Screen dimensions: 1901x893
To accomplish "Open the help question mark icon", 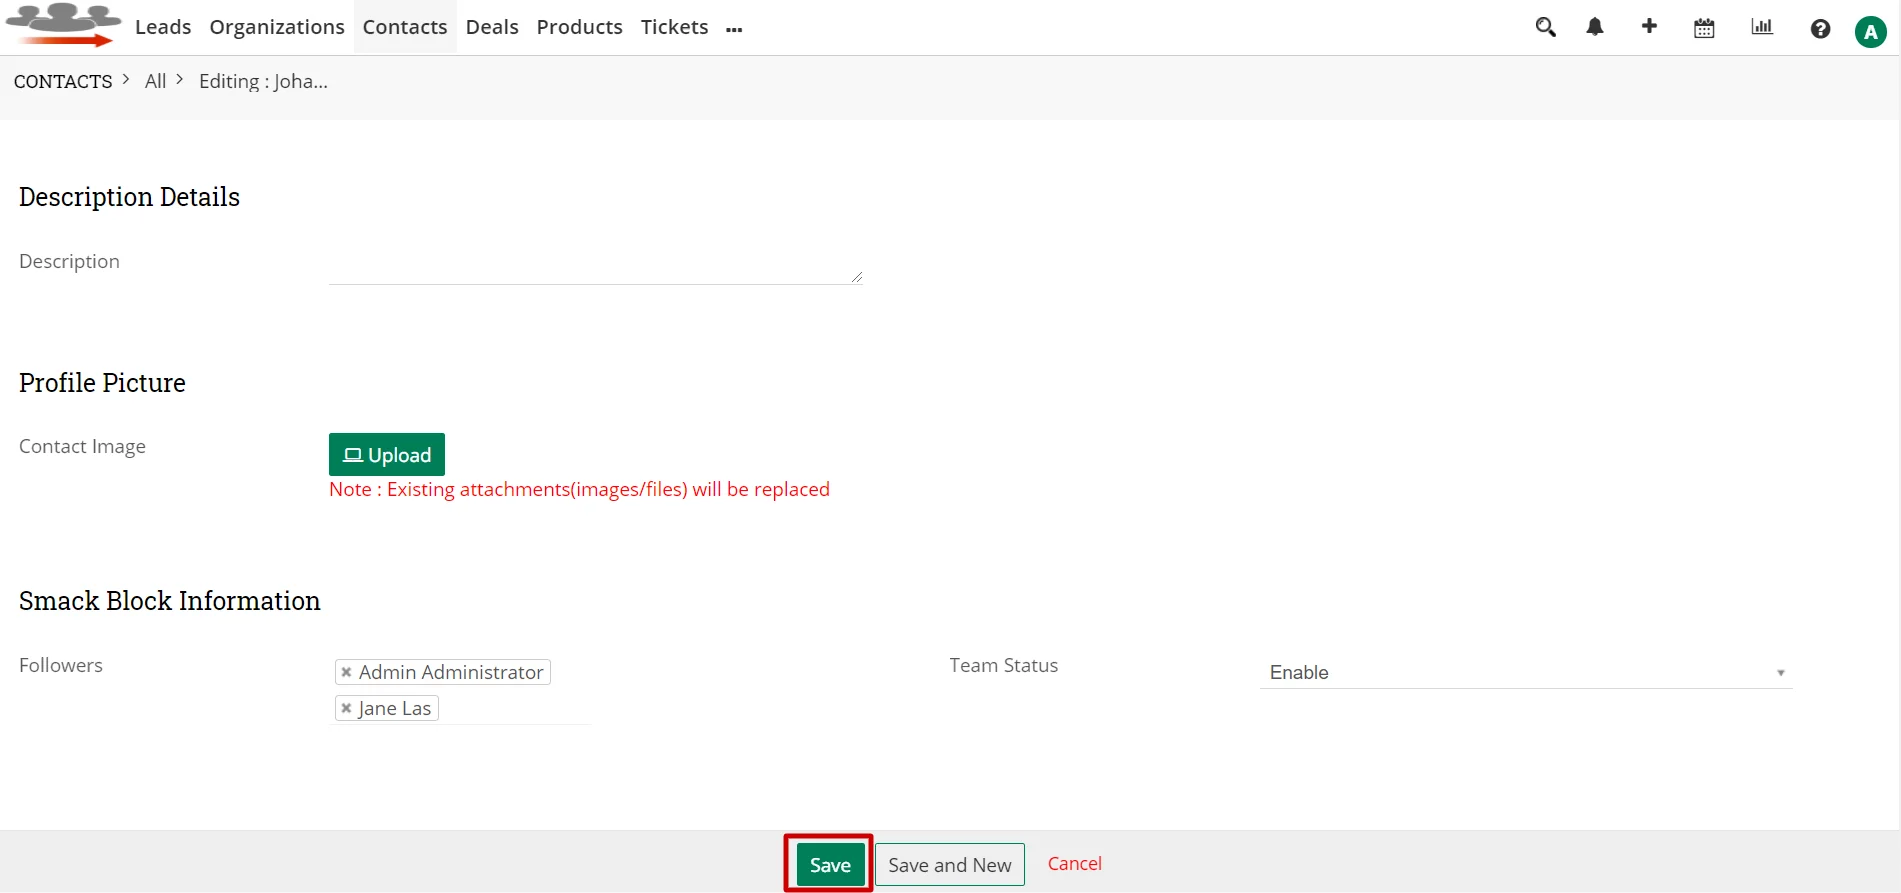I will (x=1820, y=29).
